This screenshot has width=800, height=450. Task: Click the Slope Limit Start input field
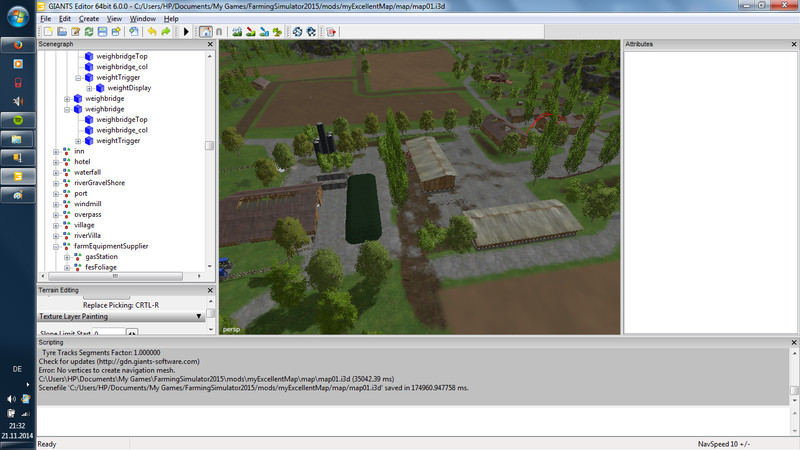click(108, 332)
